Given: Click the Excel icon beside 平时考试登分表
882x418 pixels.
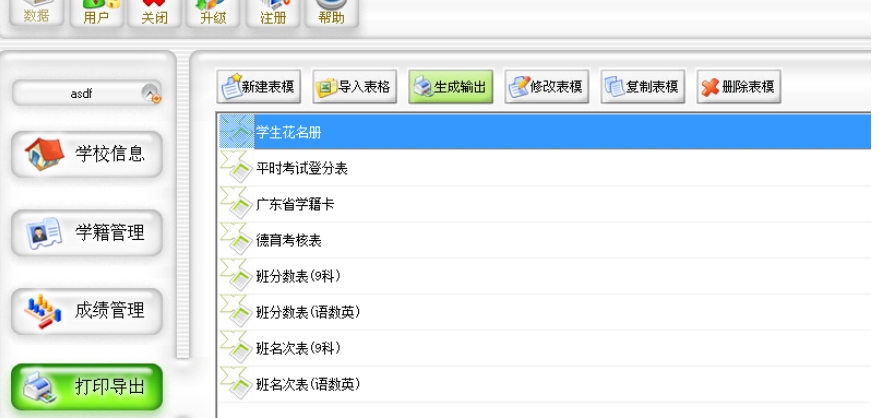Looking at the screenshot, I should click(236, 168).
